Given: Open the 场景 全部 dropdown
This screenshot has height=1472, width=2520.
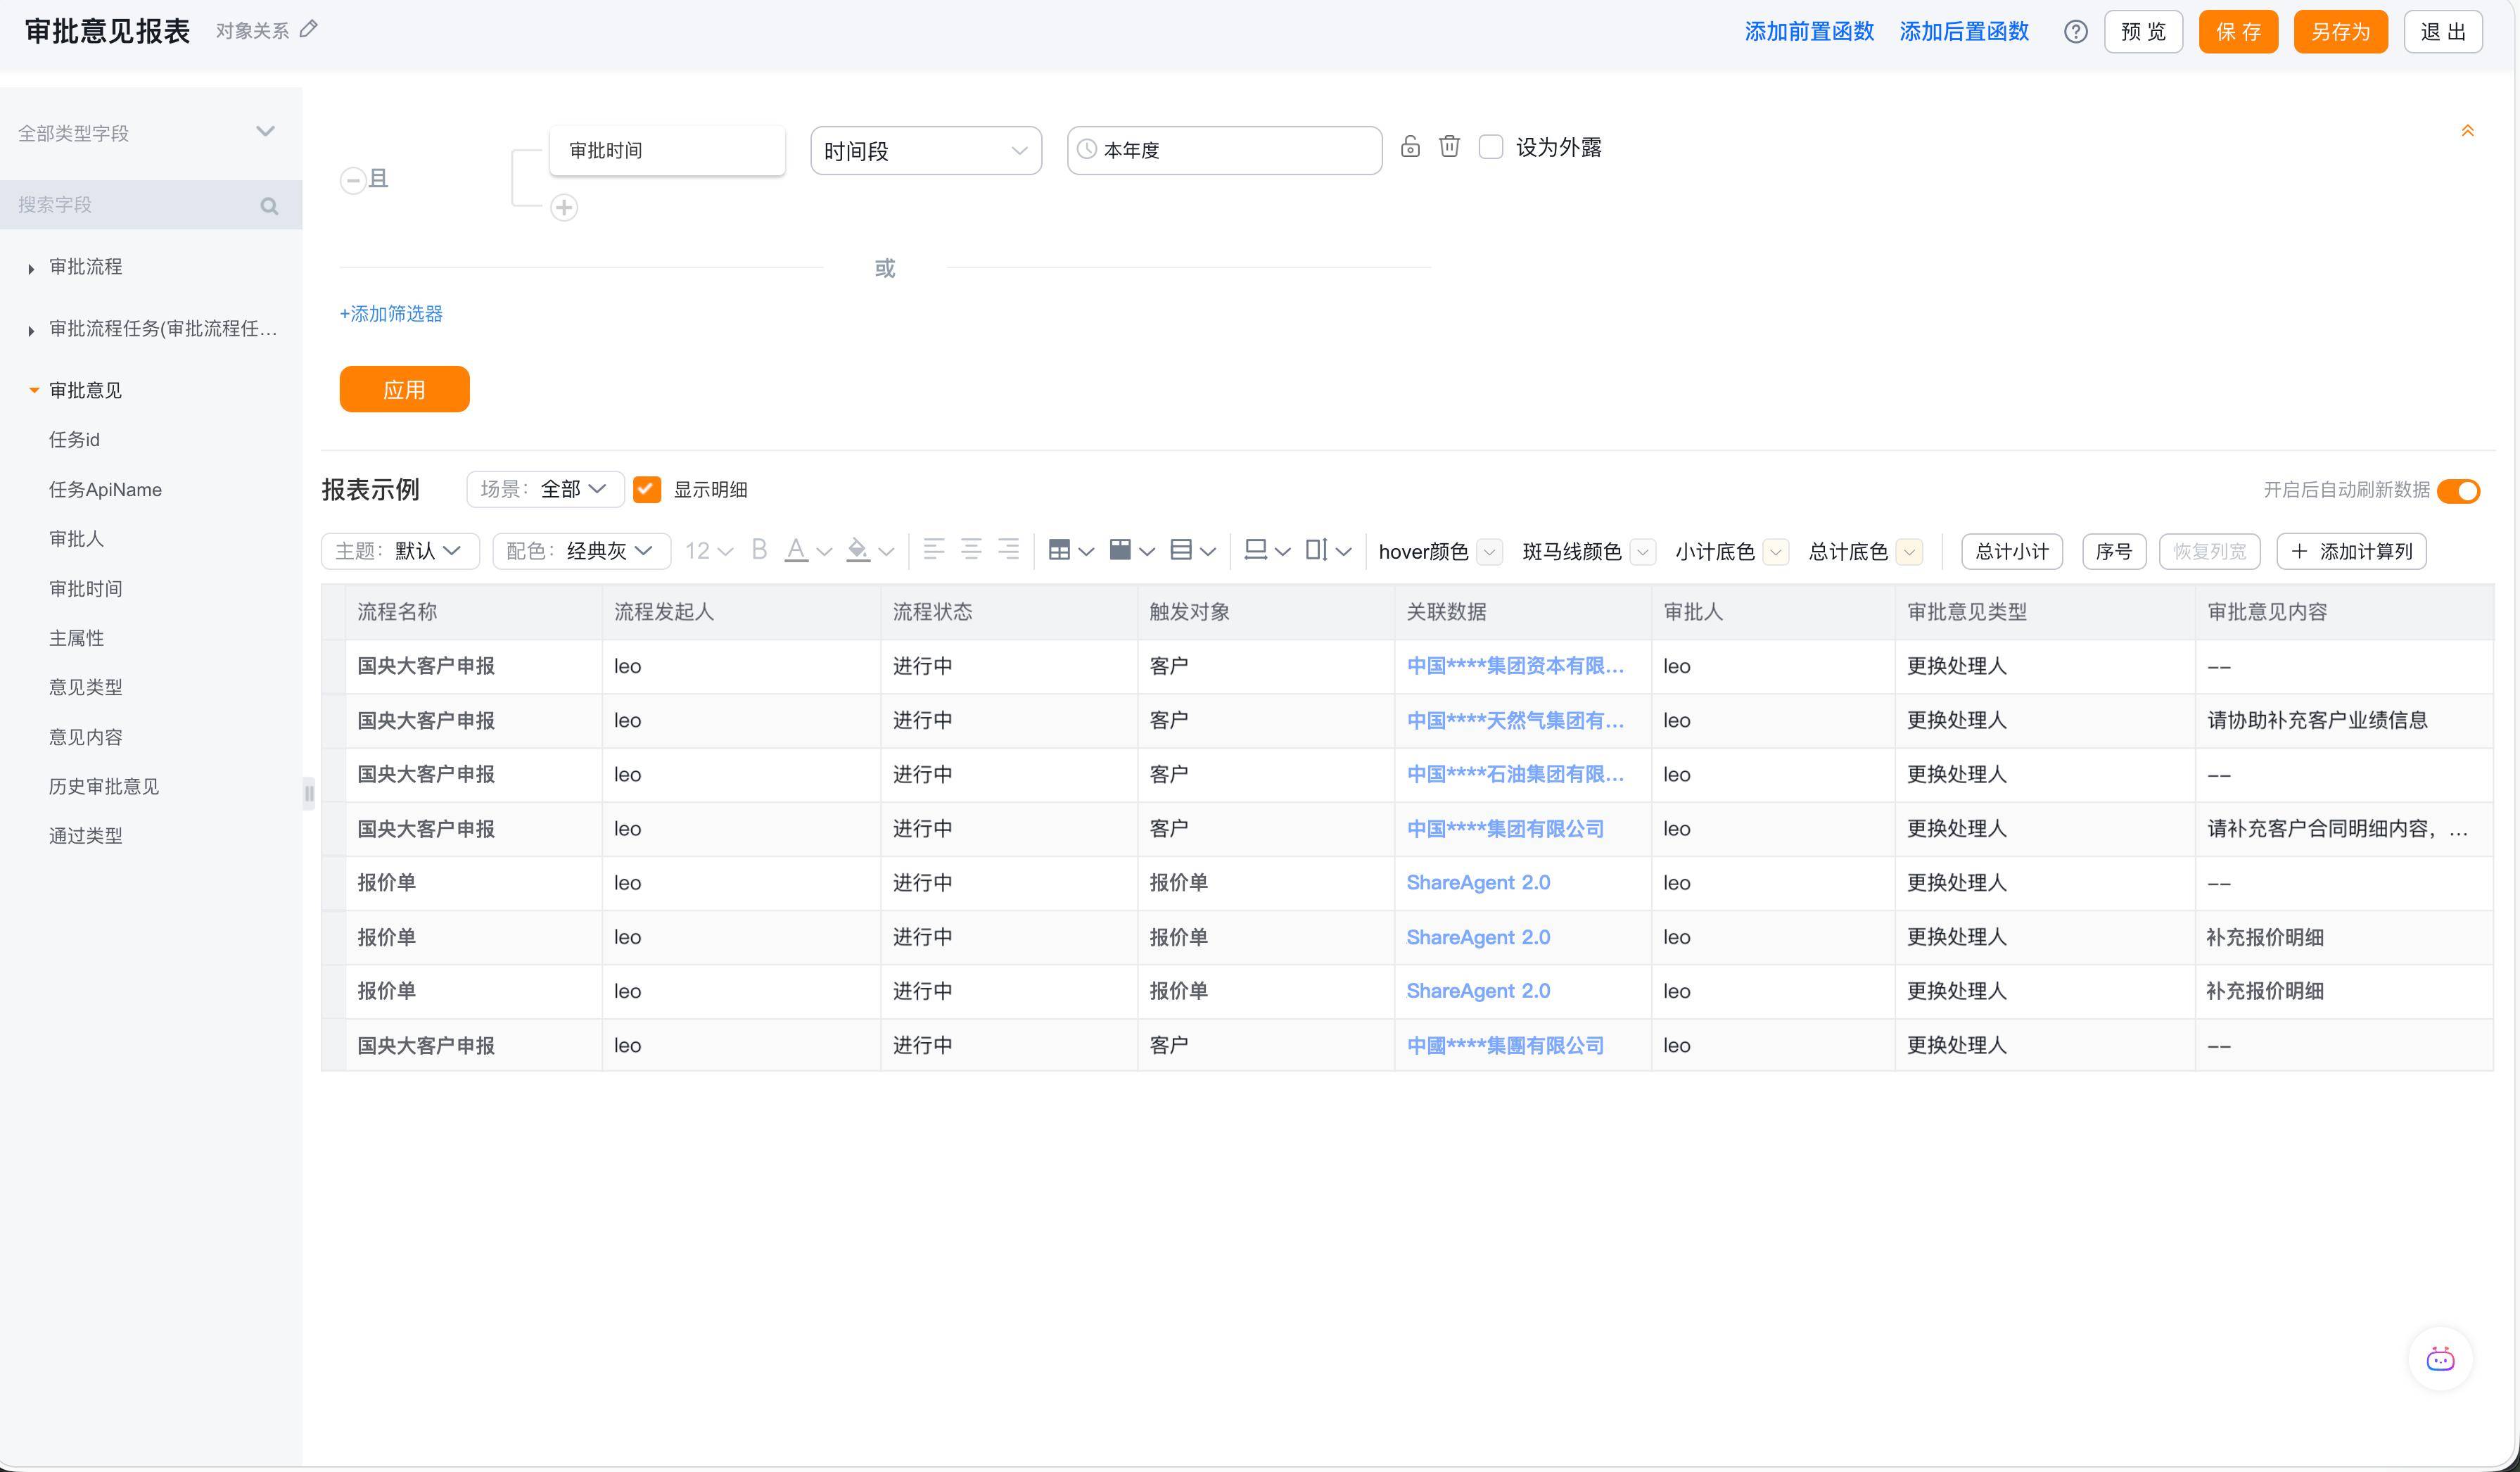Looking at the screenshot, I should point(545,489).
